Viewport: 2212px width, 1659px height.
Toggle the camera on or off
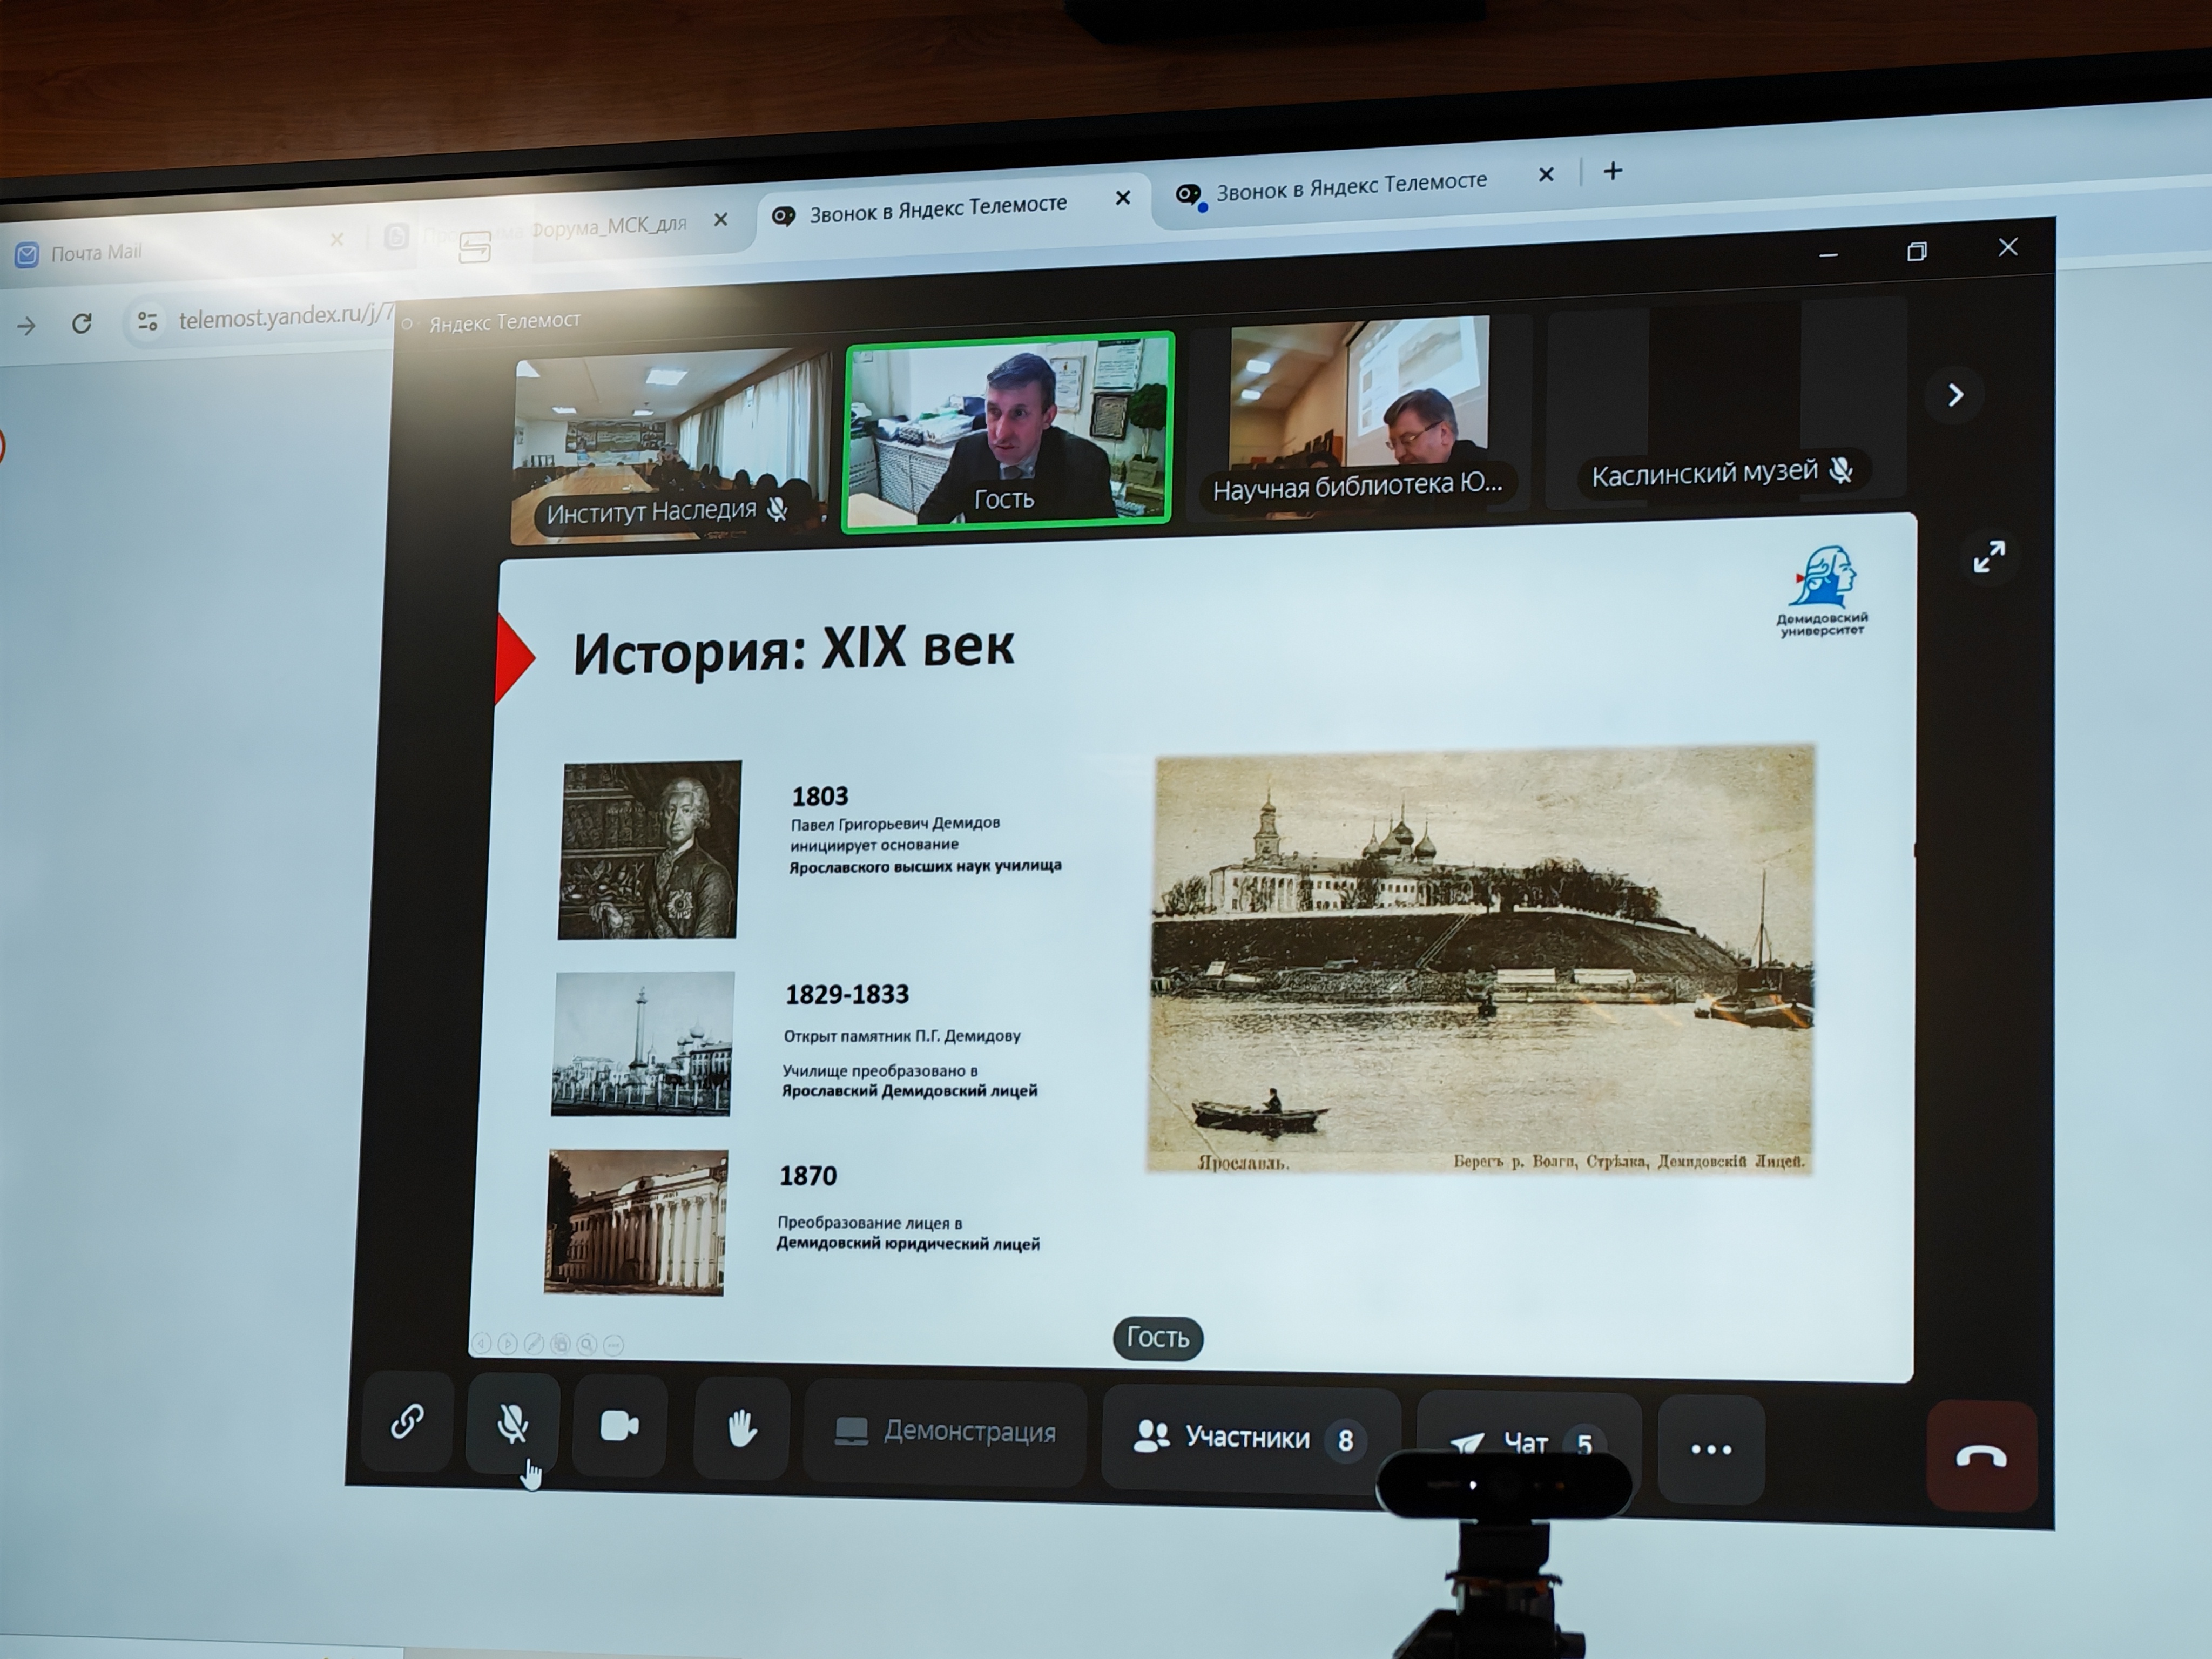point(619,1426)
